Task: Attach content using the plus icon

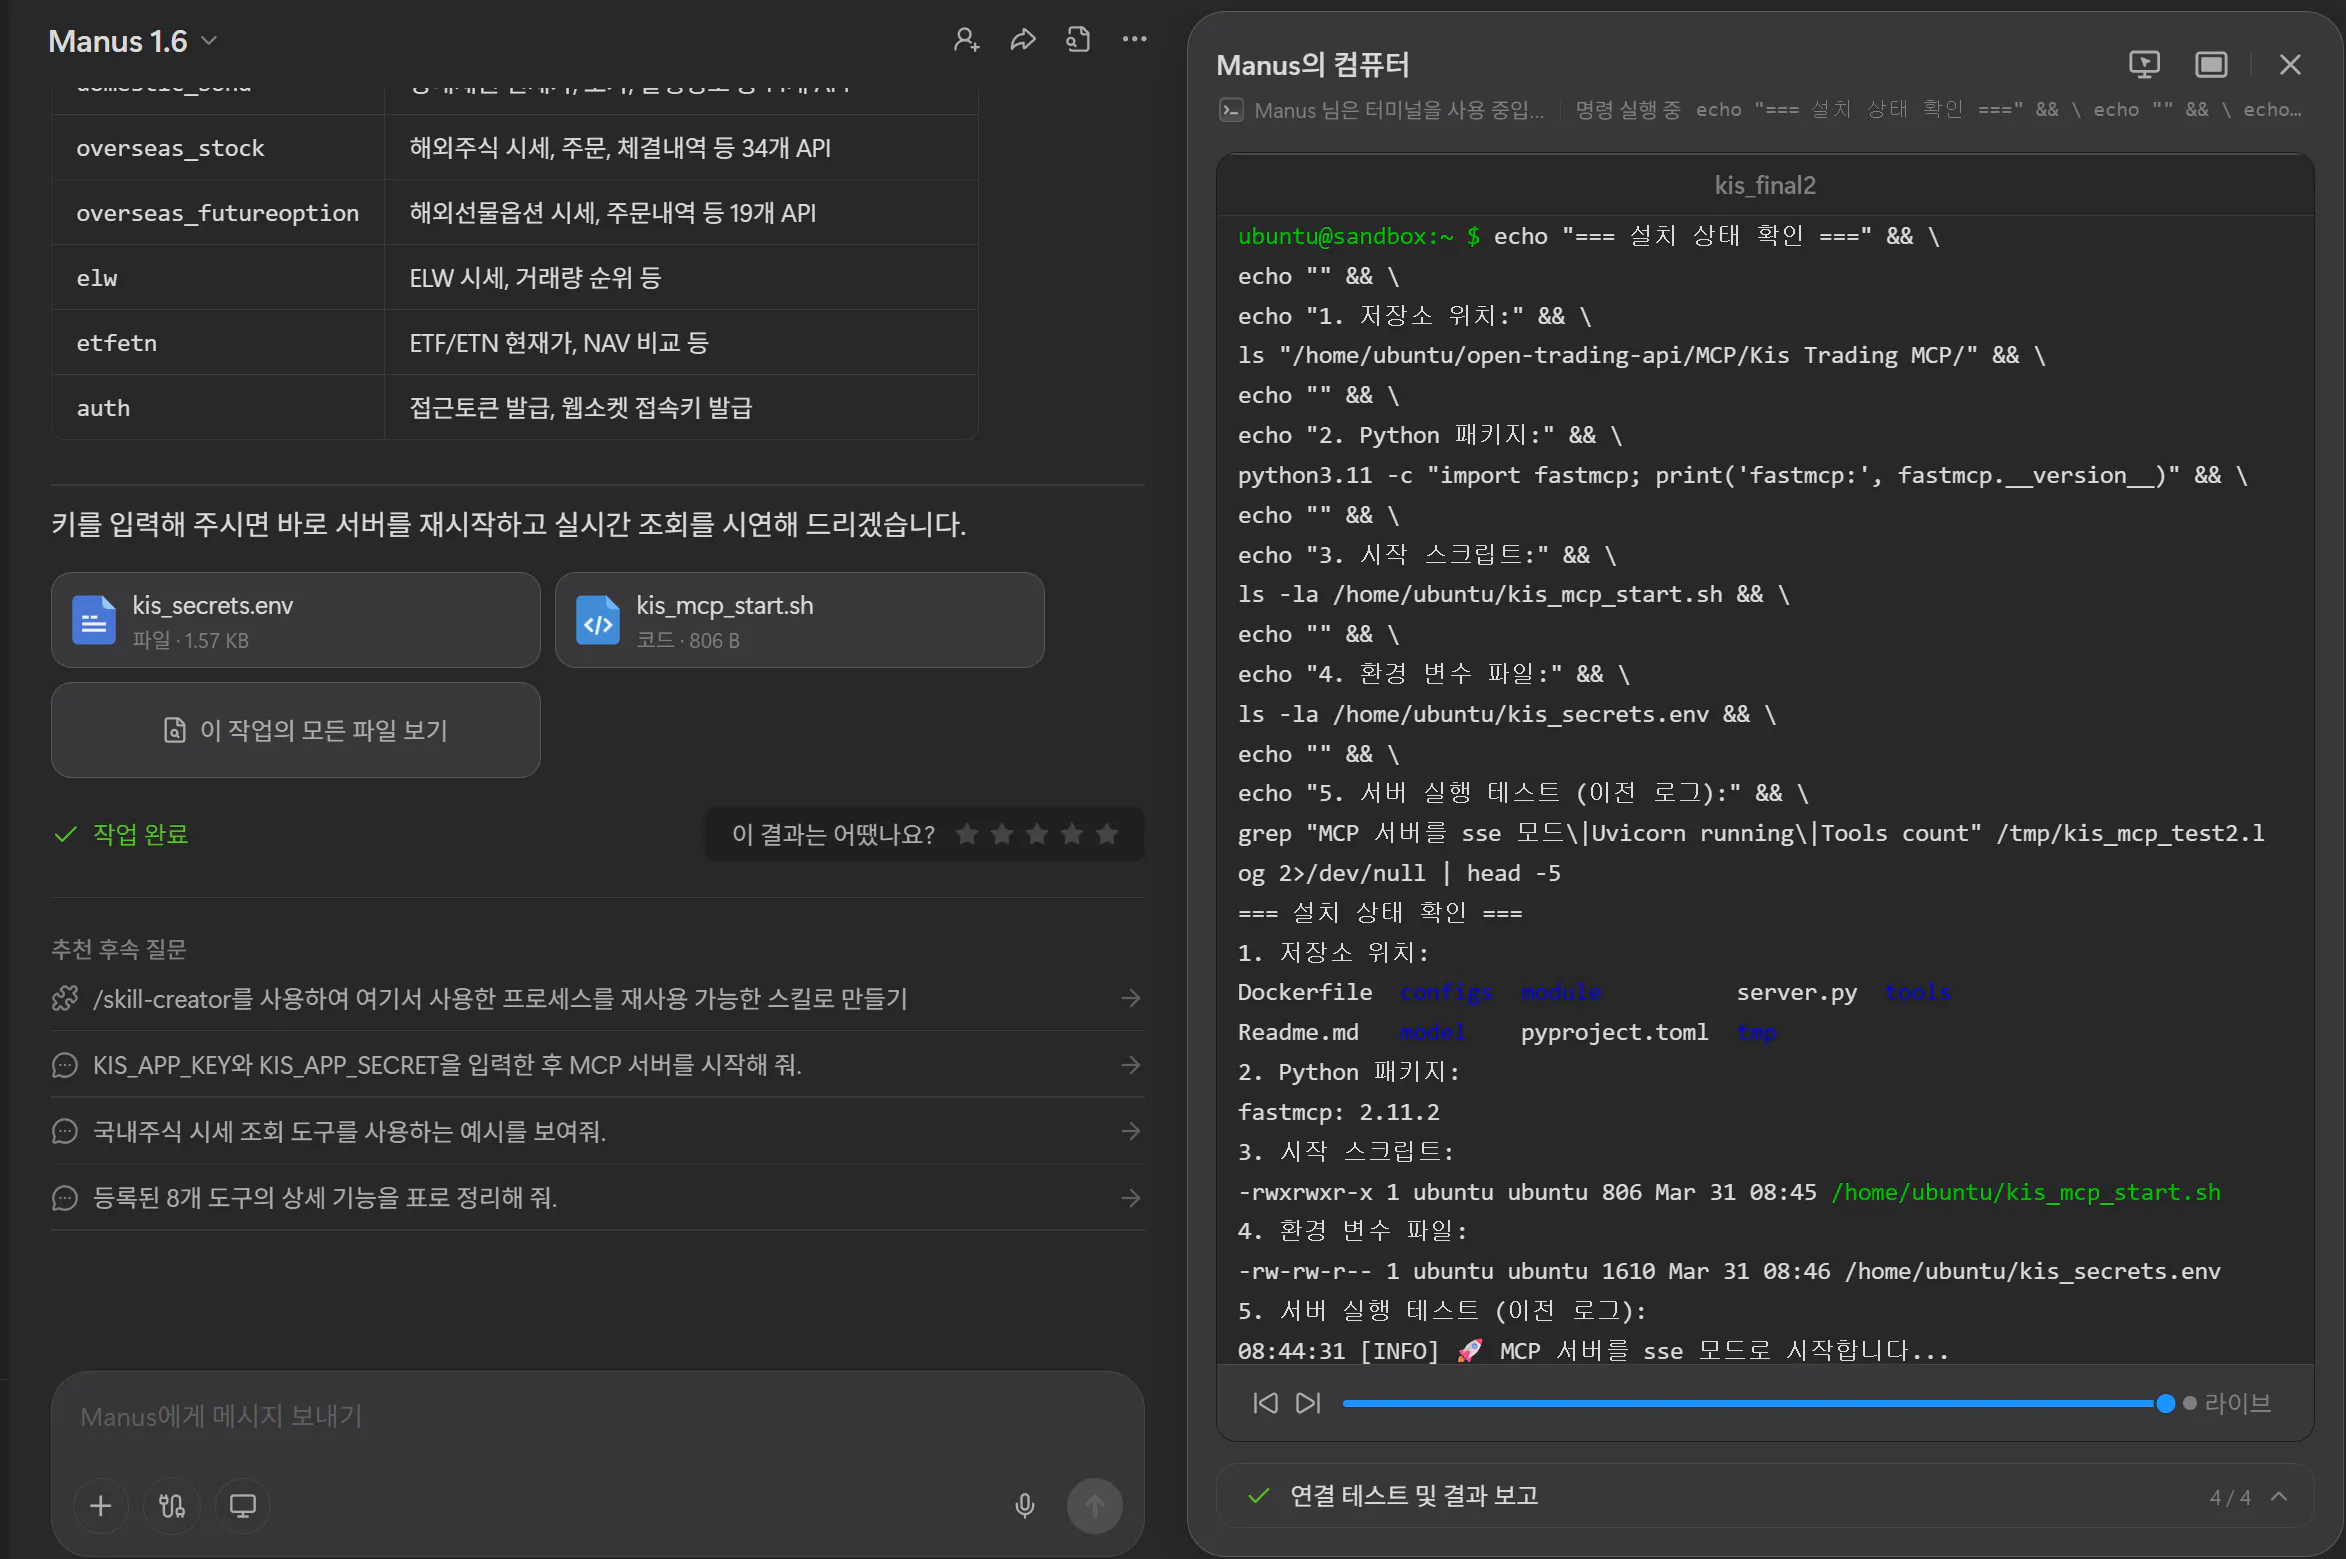Action: (x=100, y=1505)
